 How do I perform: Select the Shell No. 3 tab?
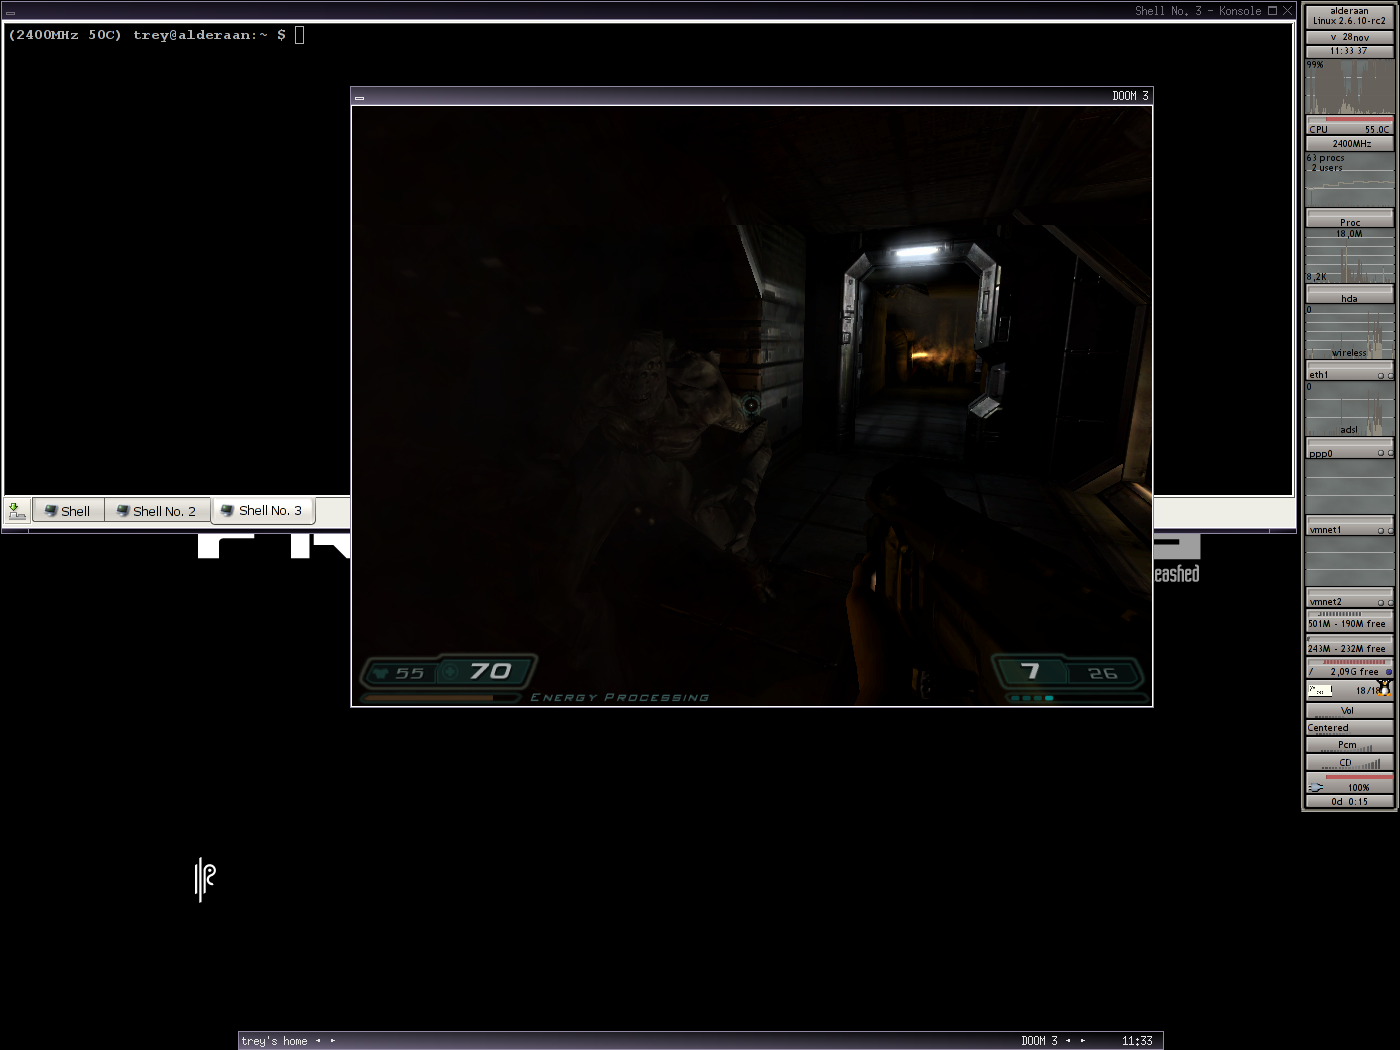click(x=263, y=510)
